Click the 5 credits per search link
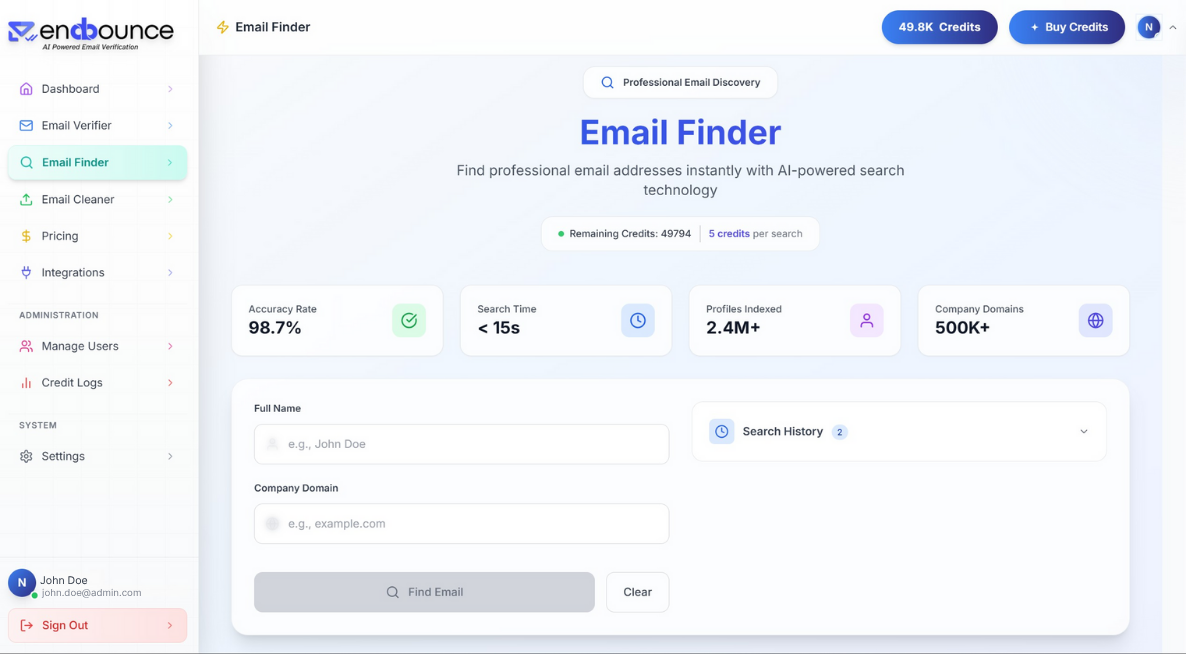The image size is (1187, 655). click(x=728, y=233)
